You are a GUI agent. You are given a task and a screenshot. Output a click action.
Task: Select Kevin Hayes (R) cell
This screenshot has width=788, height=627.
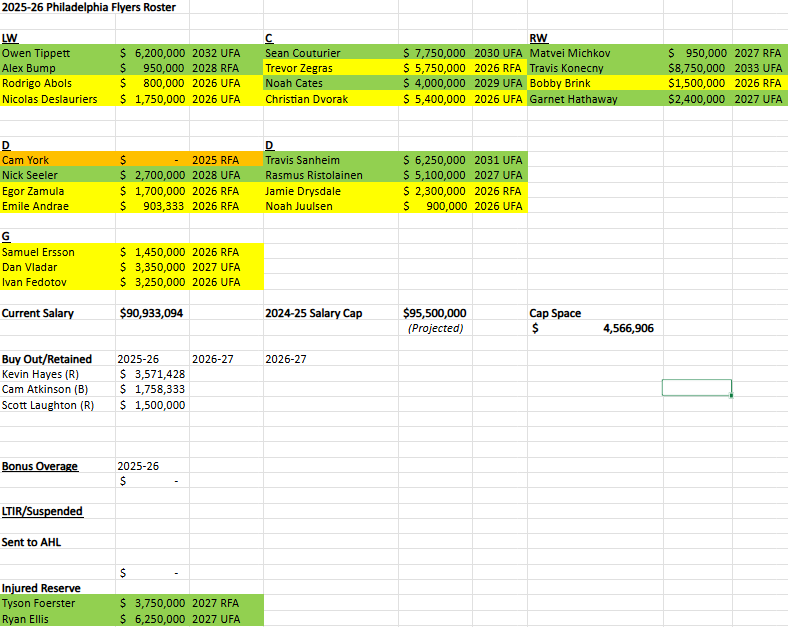coord(58,374)
